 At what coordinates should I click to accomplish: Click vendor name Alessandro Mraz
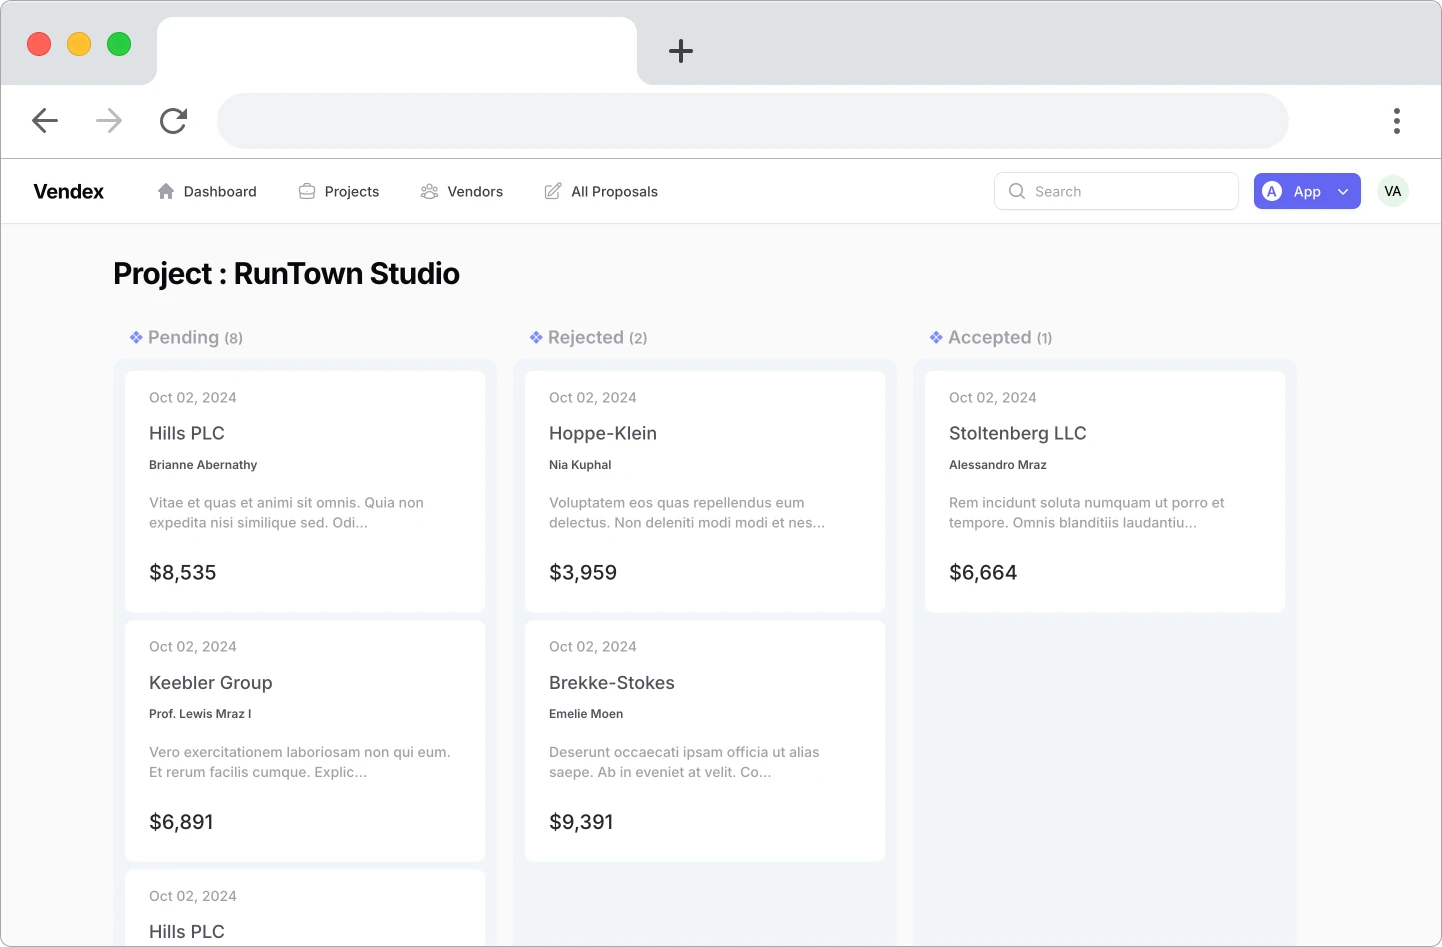pyautogui.click(x=998, y=465)
